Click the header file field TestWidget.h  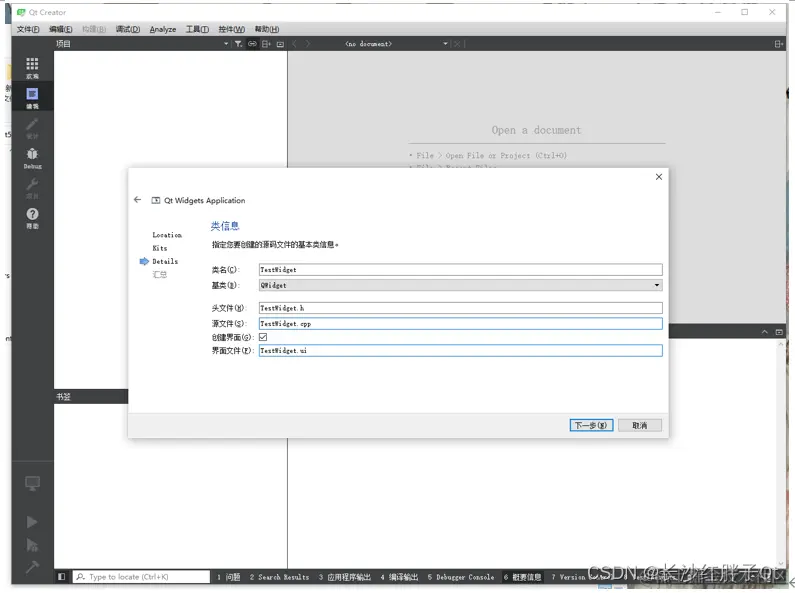tap(460, 308)
